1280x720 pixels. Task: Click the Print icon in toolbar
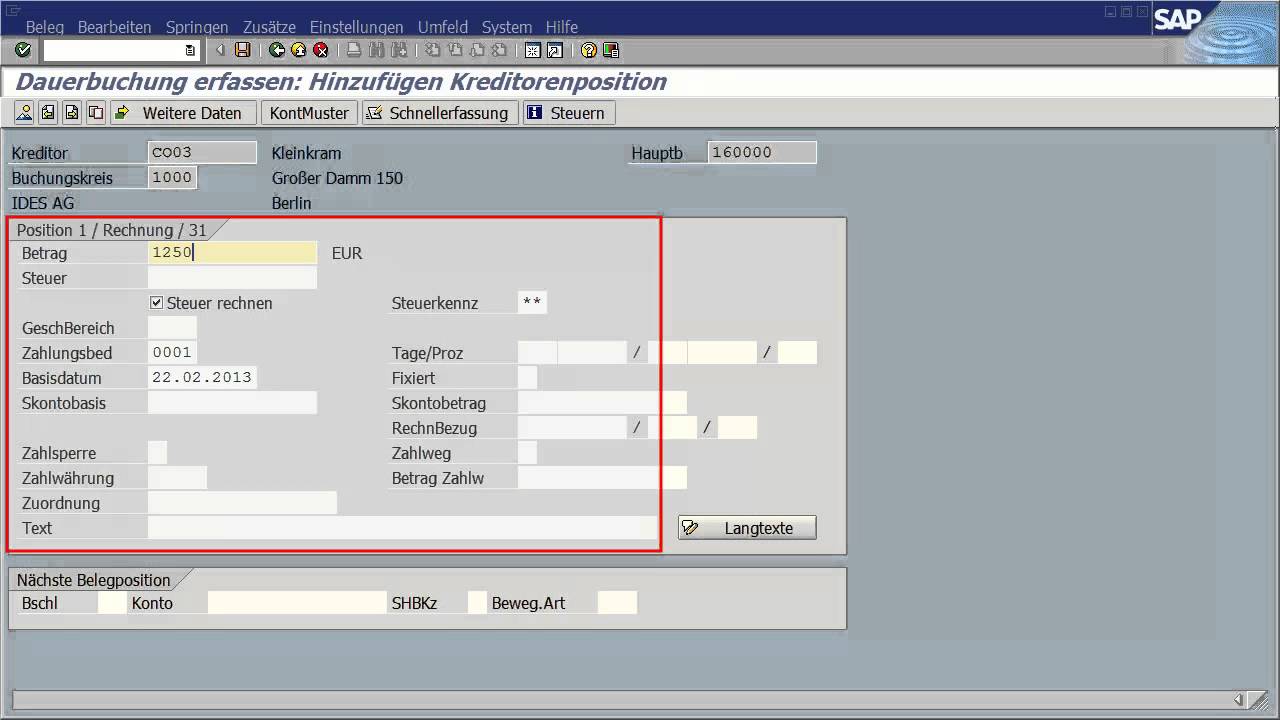click(x=354, y=50)
